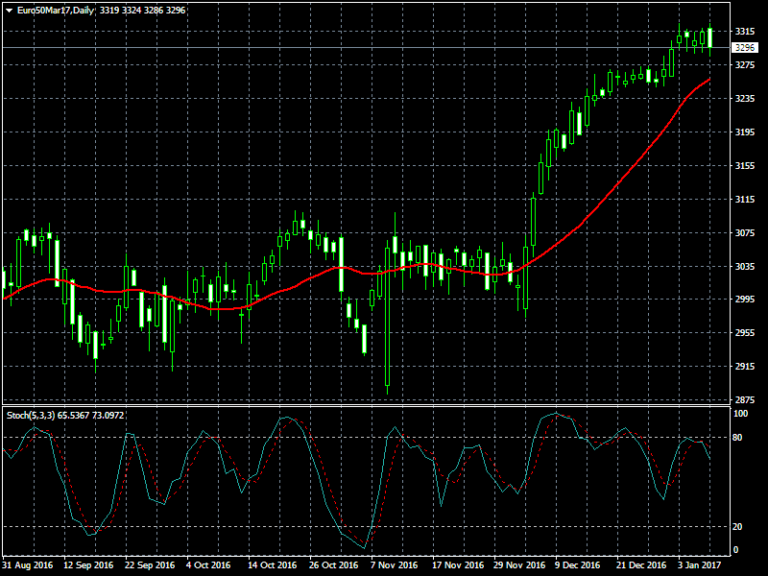Click the 22 Sep 2016 date label
Viewport: 768px width, 576px height.
[150, 565]
